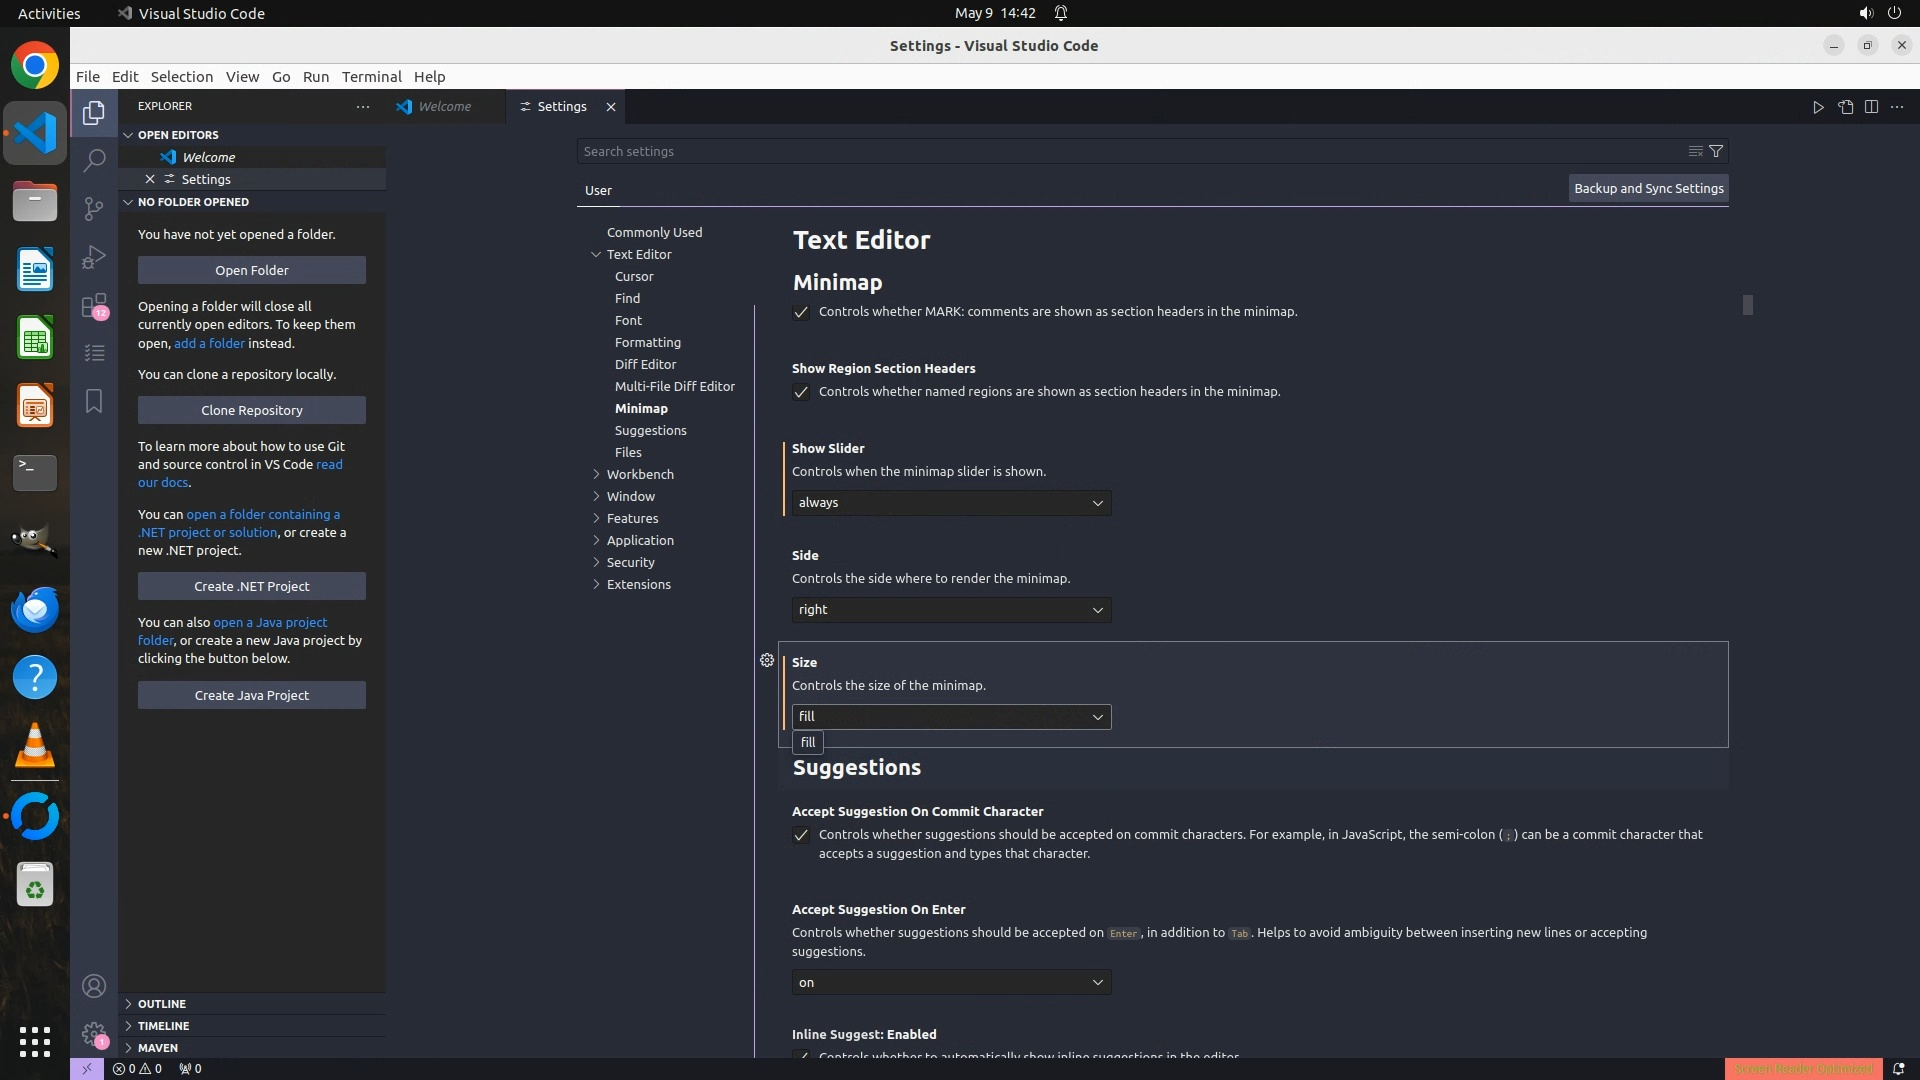Switch to the Welcome tab
Image resolution: width=1920 pixels, height=1080 pixels.
tap(444, 107)
